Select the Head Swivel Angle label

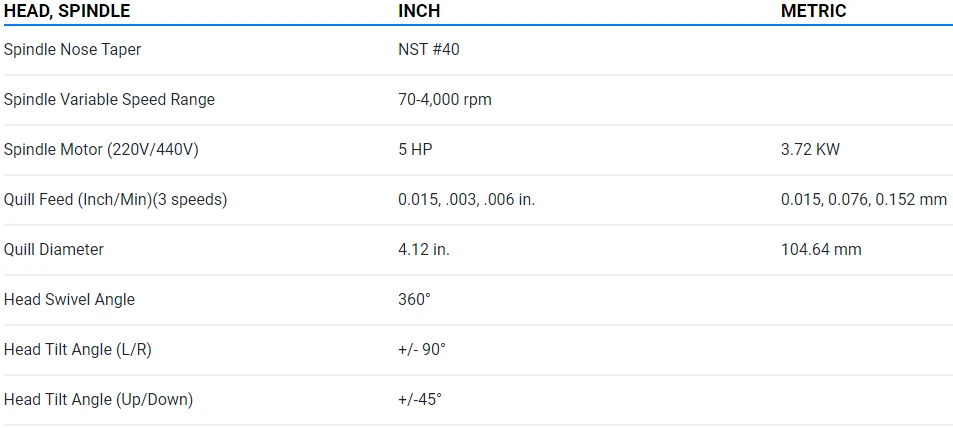point(69,299)
